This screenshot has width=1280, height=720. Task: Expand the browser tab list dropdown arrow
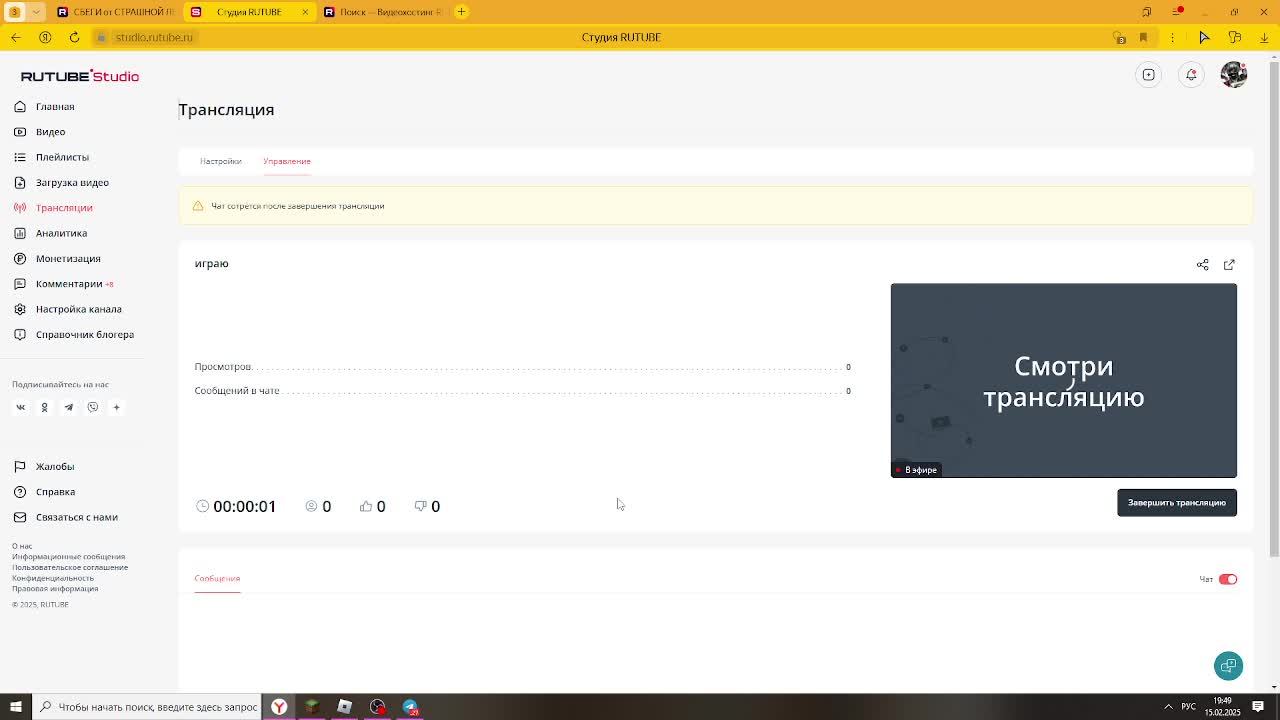point(36,12)
